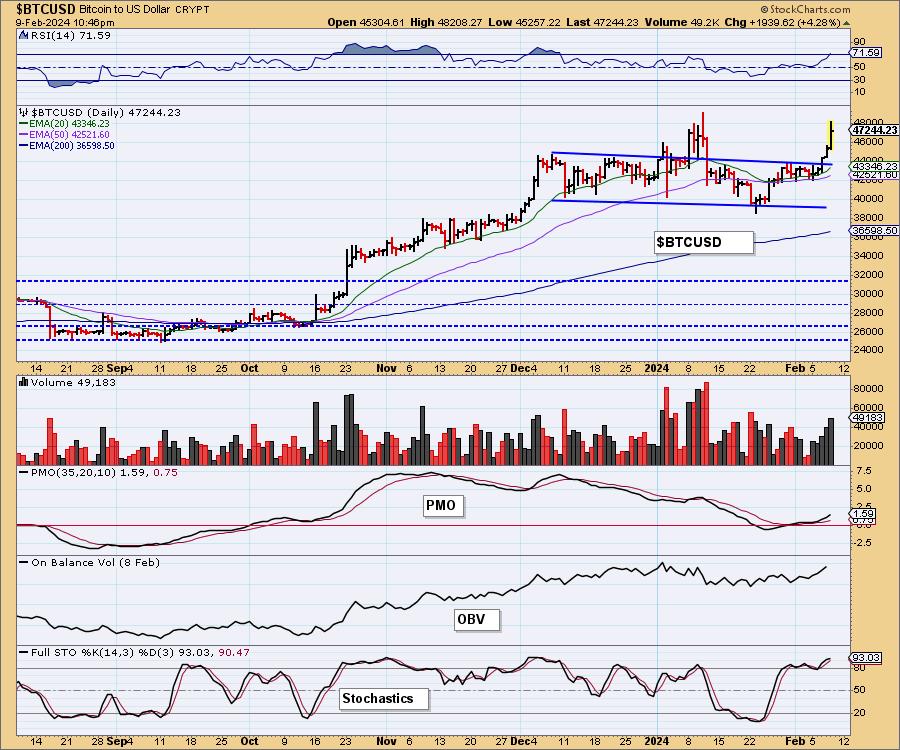This screenshot has height=750, width=900.
Task: Click the RSI(14) 71.59 legend text
Action: 71,36
